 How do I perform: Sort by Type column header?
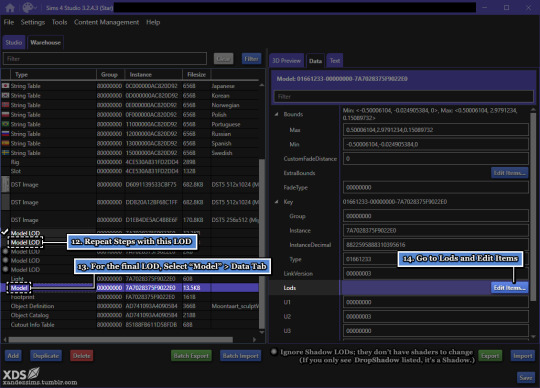pyautogui.click(x=53, y=74)
